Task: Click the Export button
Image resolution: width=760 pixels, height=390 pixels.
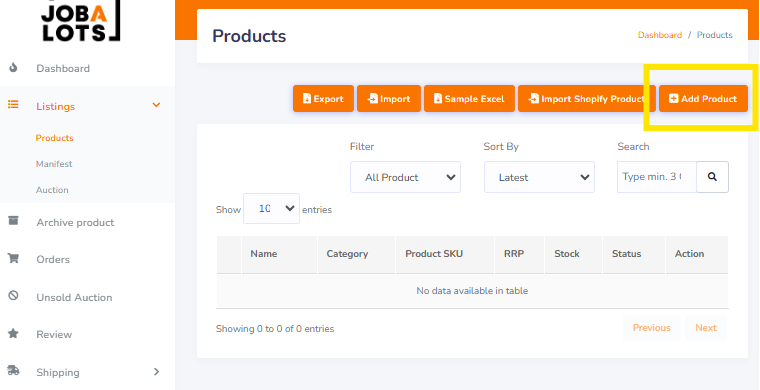Action: tap(323, 99)
